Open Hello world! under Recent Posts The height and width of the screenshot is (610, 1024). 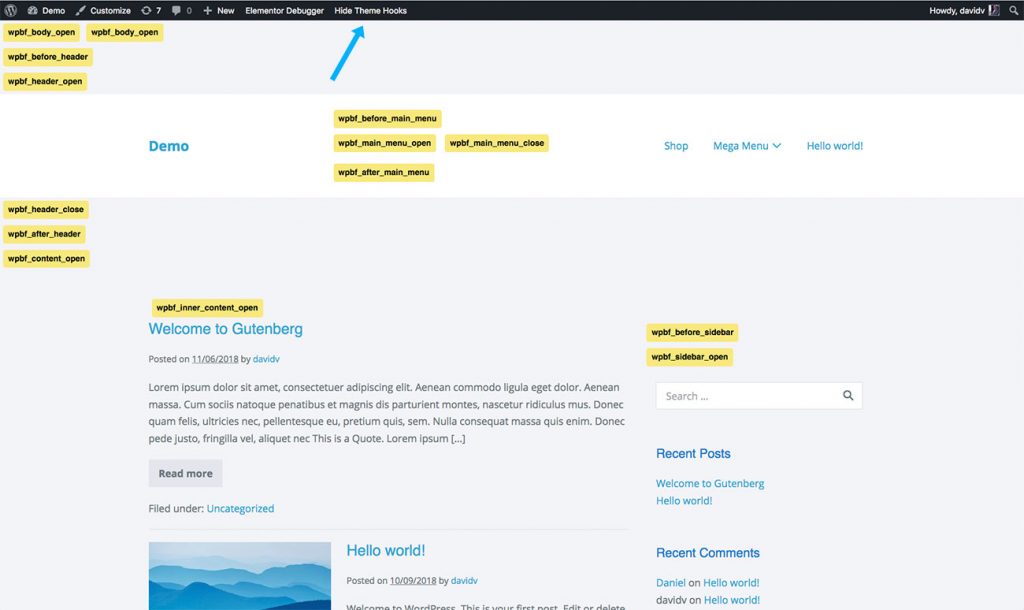(x=684, y=500)
